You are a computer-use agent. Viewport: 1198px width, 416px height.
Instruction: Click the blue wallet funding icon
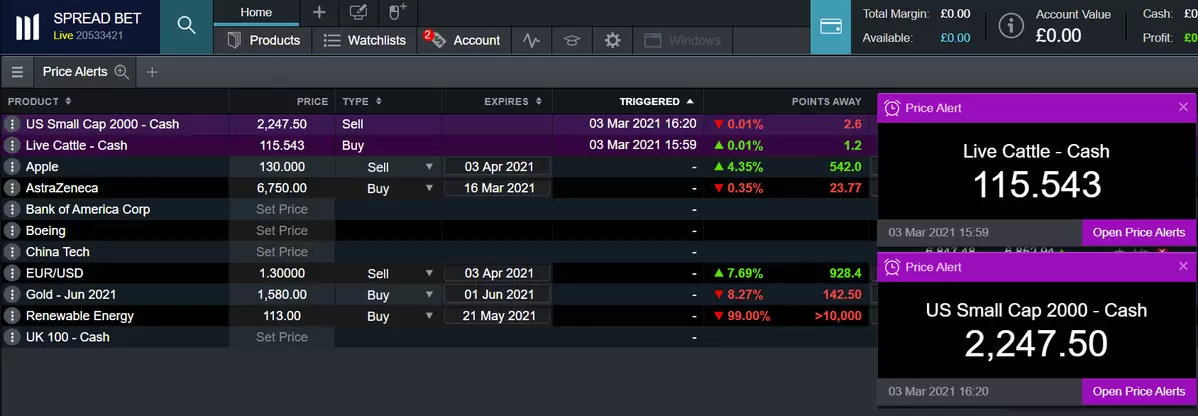(x=830, y=27)
